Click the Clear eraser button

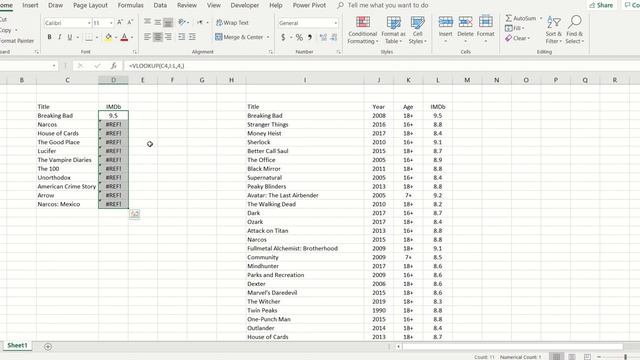(517, 38)
